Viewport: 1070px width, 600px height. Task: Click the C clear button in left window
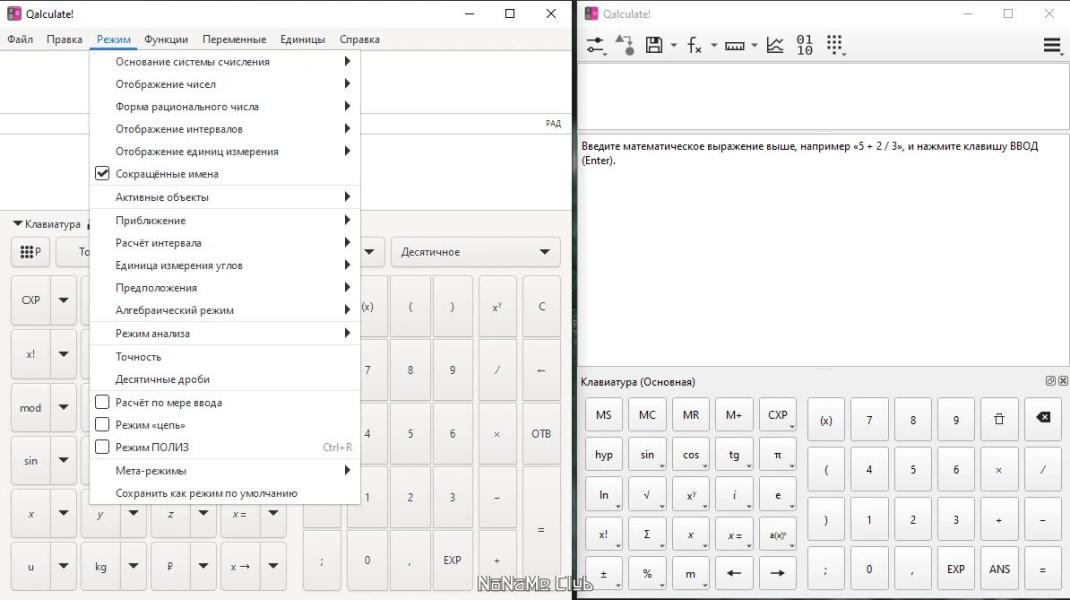point(541,306)
